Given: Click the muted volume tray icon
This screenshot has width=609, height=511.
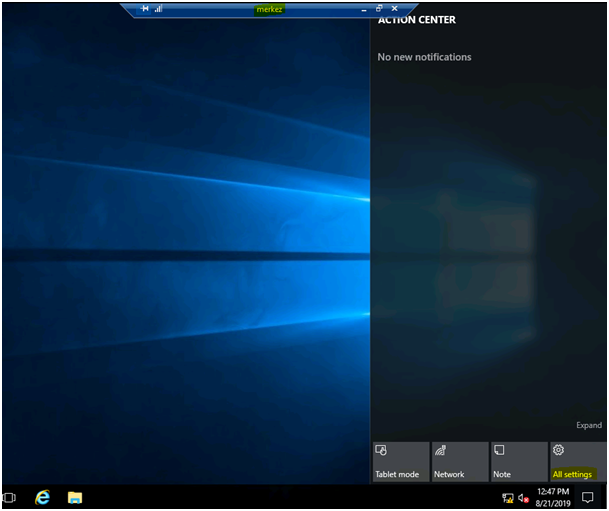Looking at the screenshot, I should tap(523, 498).
